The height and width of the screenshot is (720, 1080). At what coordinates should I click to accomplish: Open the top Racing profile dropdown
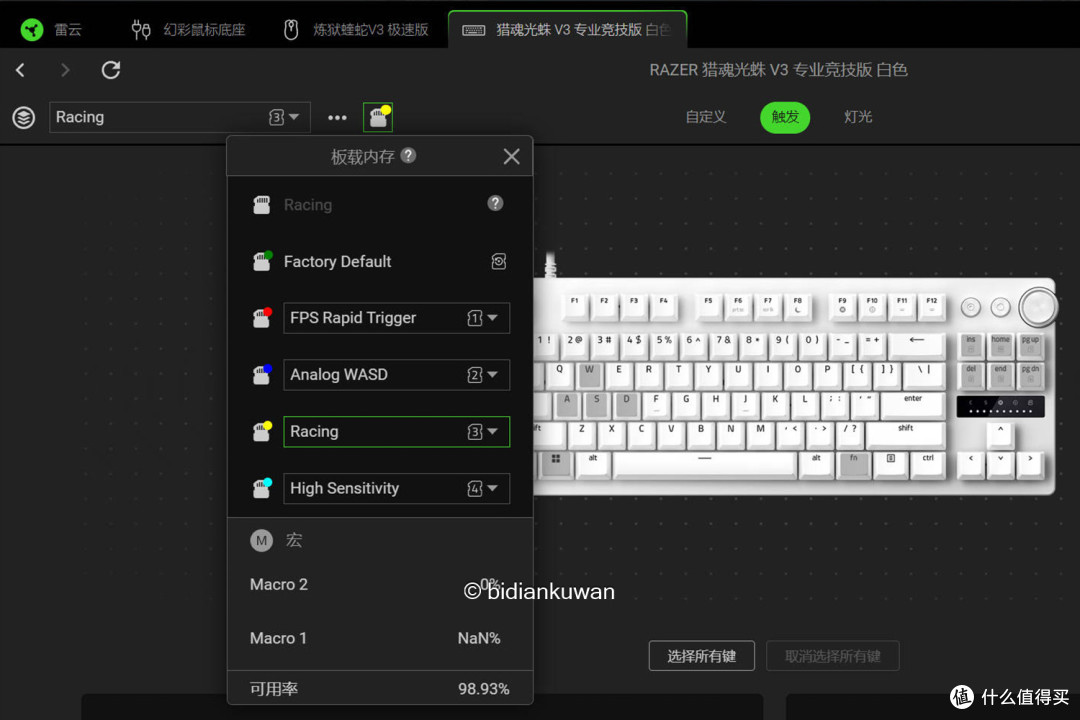180,117
